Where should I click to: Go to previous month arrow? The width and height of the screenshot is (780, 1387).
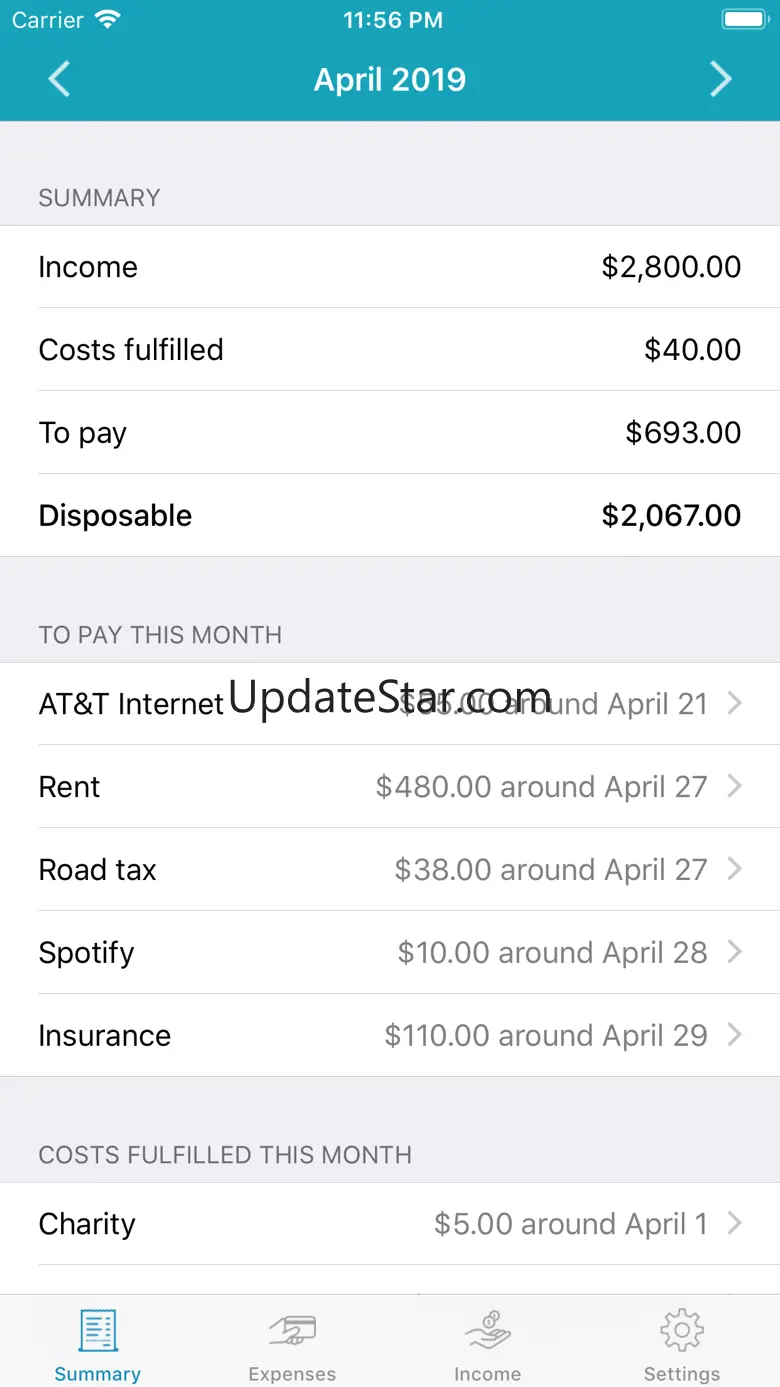pos(59,80)
